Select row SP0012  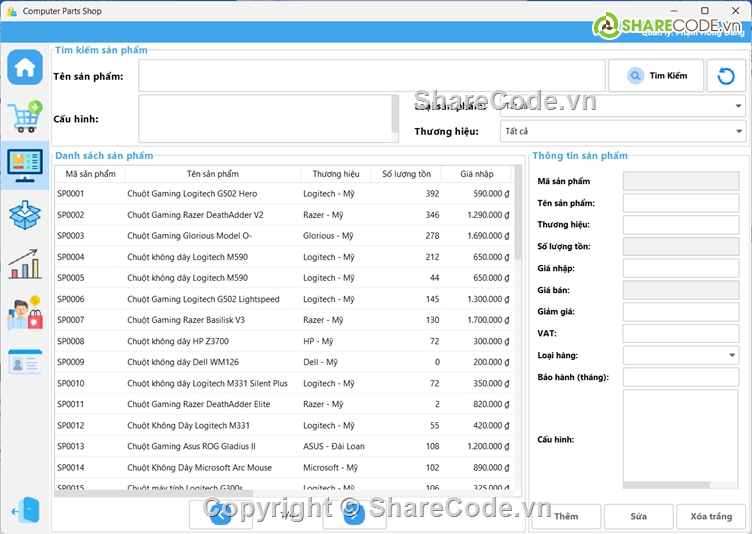284,426
